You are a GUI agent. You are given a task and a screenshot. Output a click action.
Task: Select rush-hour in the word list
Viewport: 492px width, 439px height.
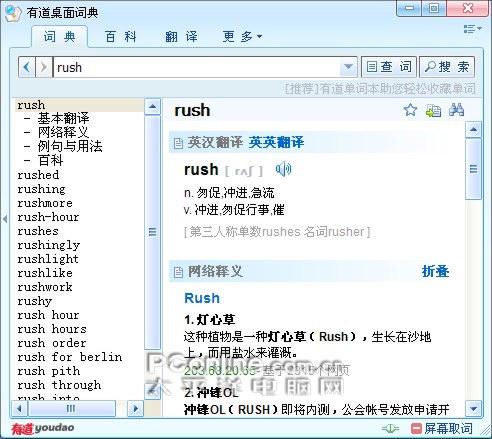pos(48,217)
